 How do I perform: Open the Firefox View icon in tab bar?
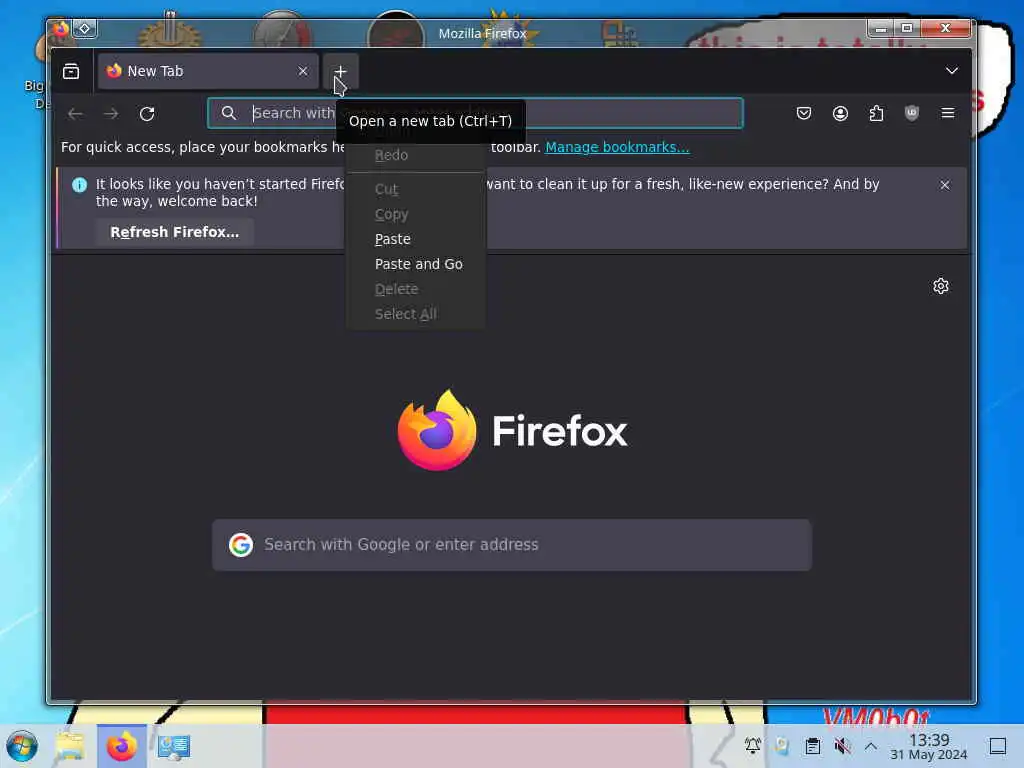tap(71, 71)
